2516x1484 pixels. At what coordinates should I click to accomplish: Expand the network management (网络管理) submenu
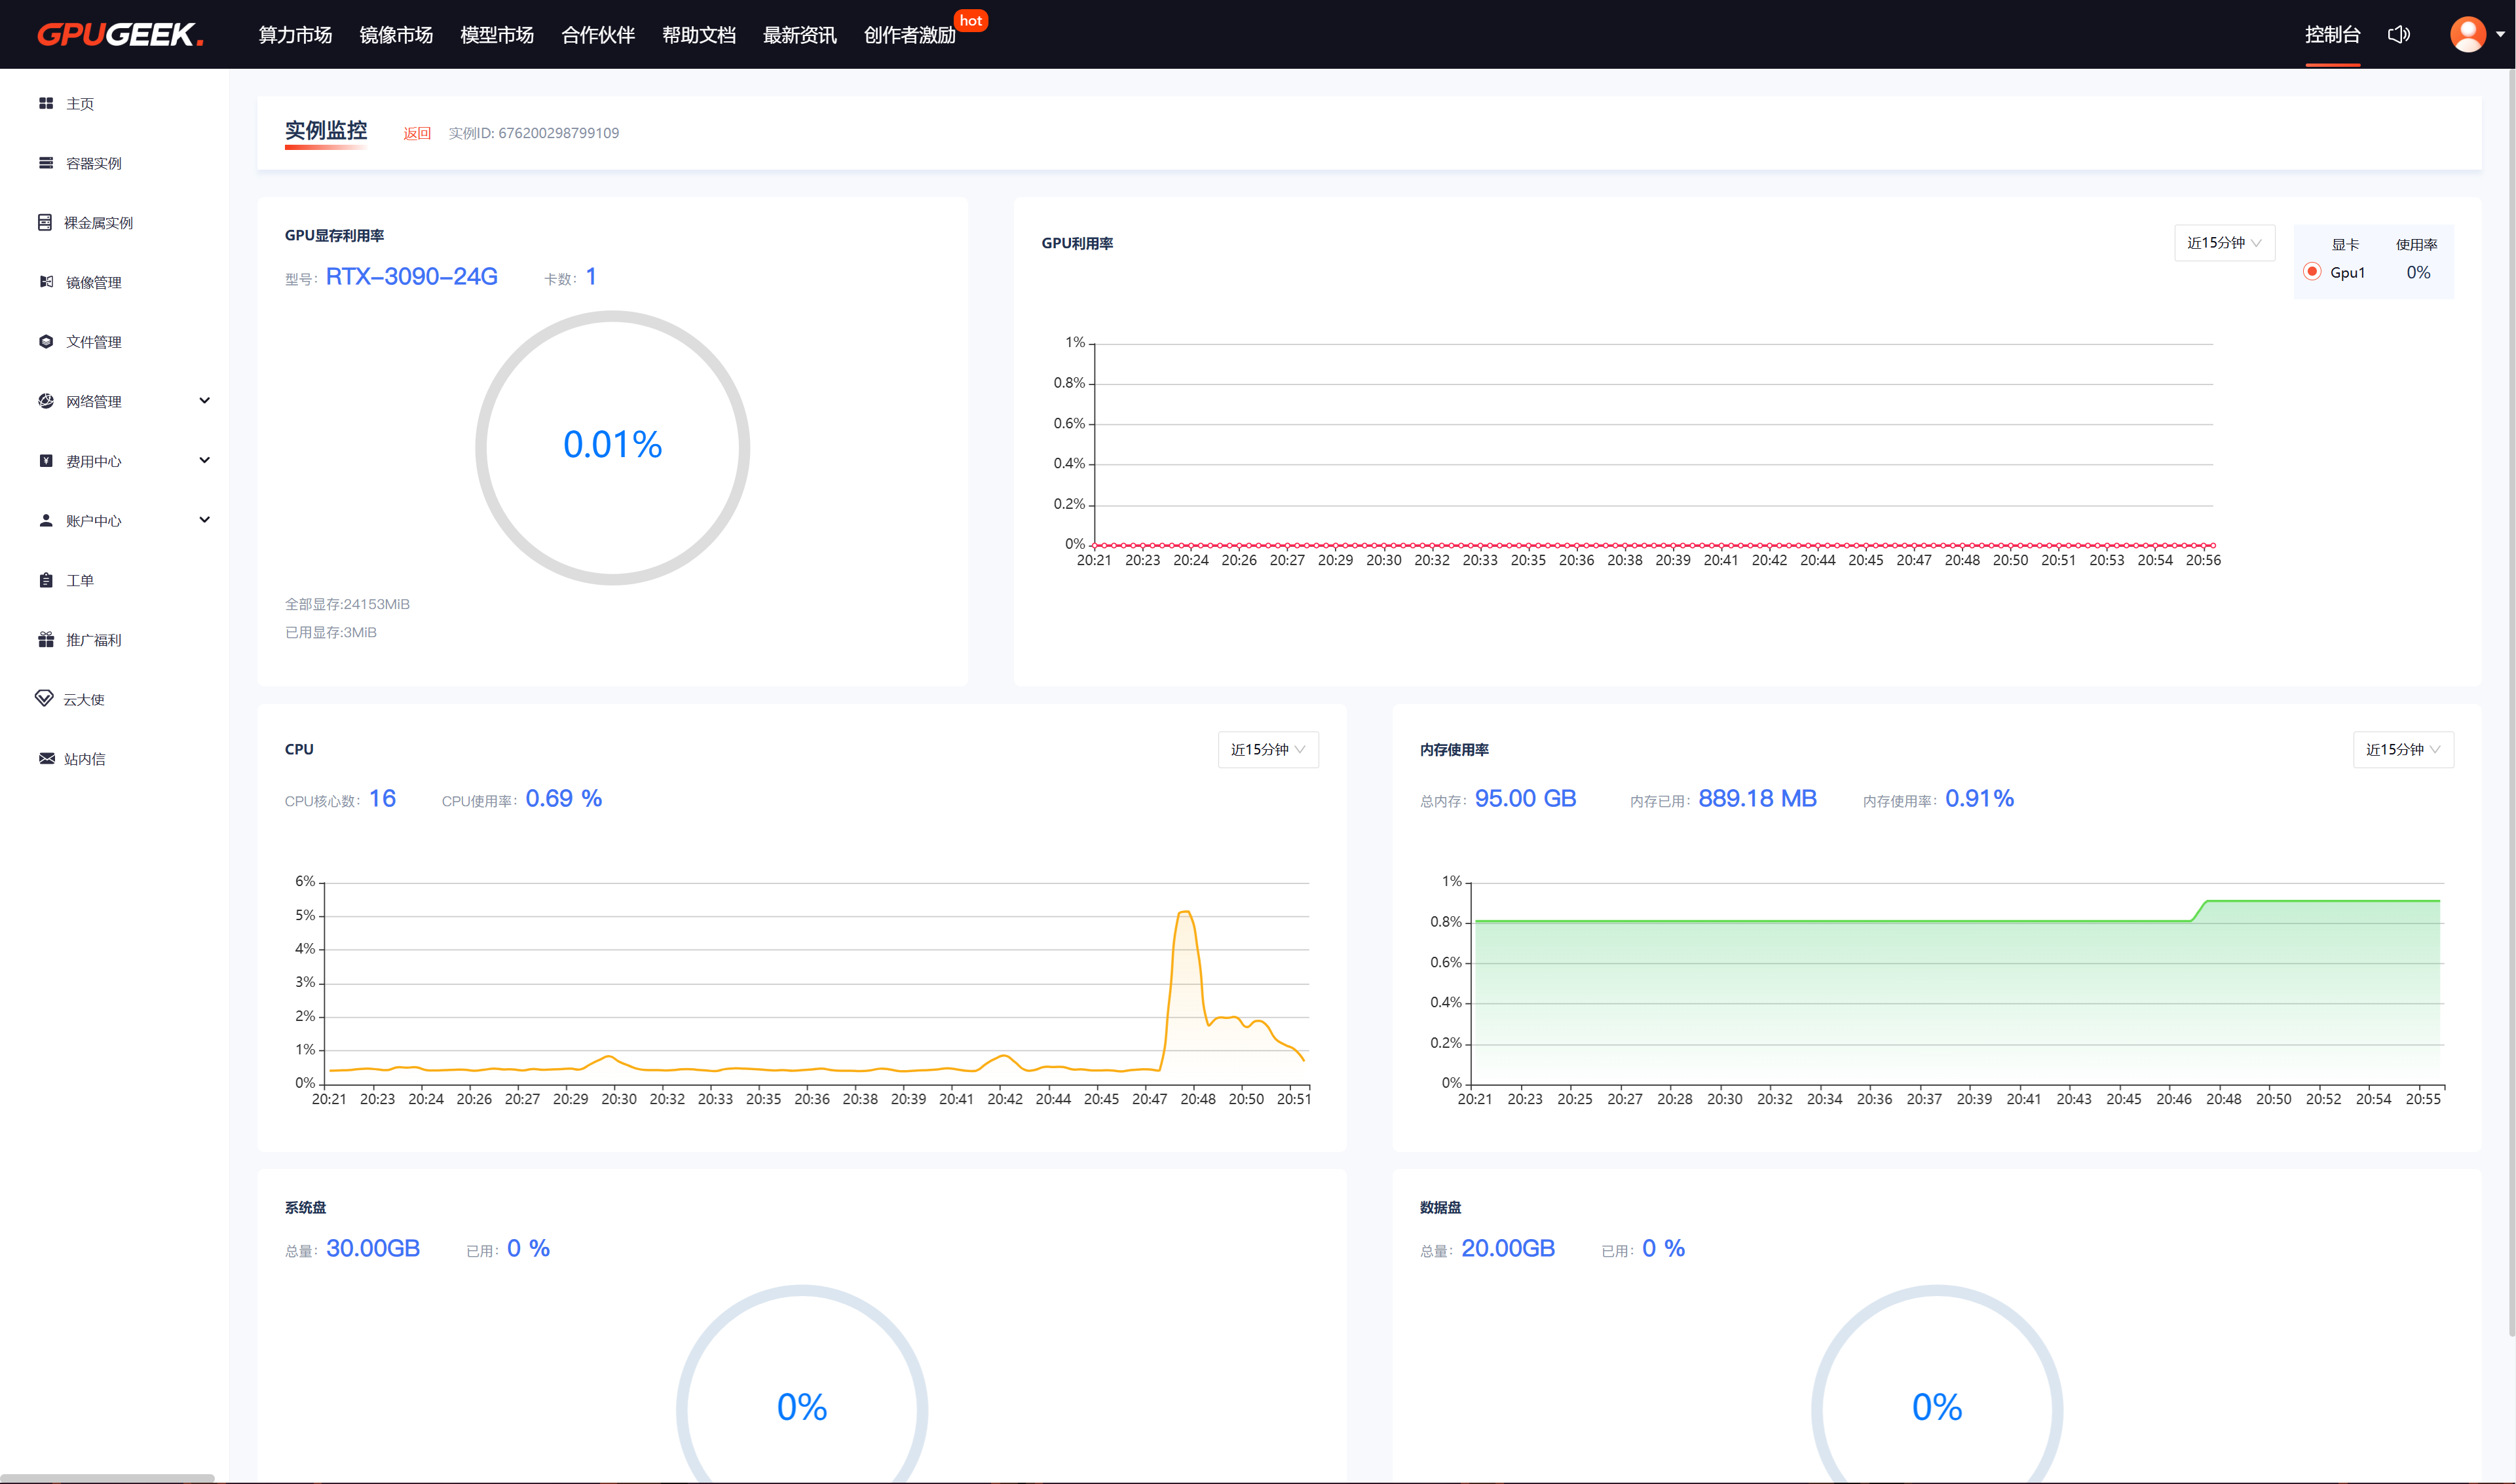coord(205,401)
